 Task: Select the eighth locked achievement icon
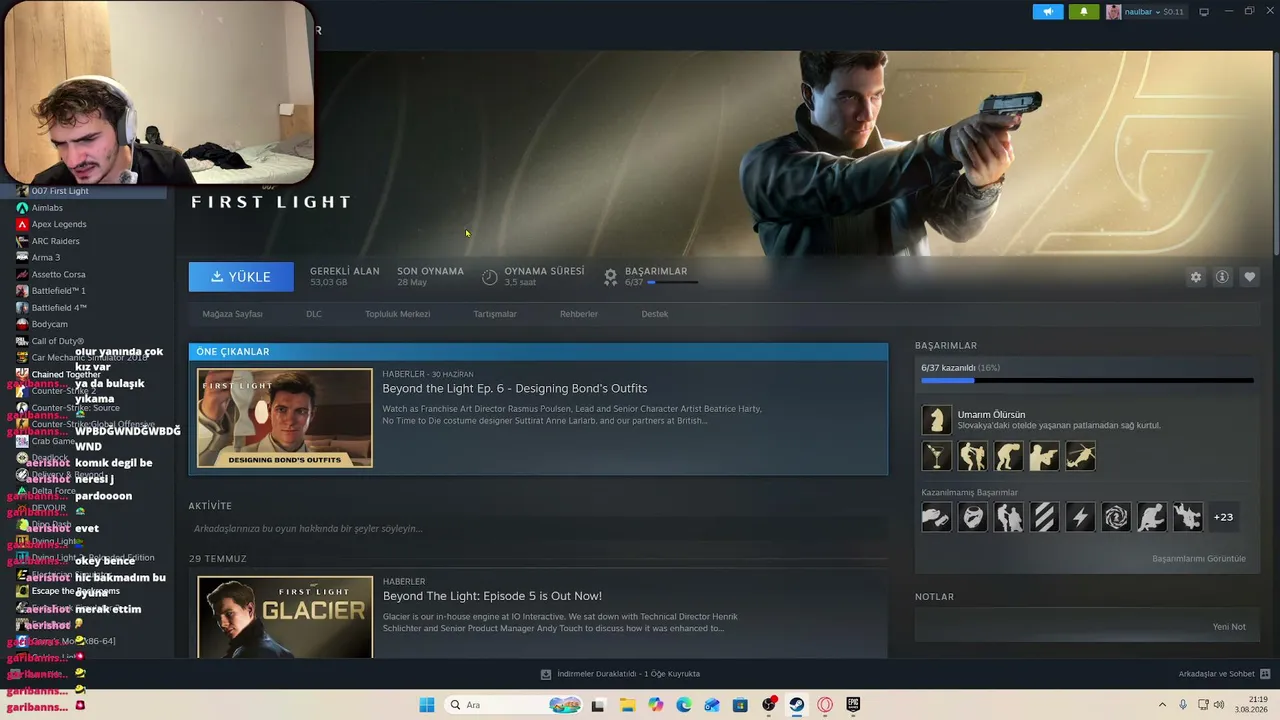click(1187, 517)
